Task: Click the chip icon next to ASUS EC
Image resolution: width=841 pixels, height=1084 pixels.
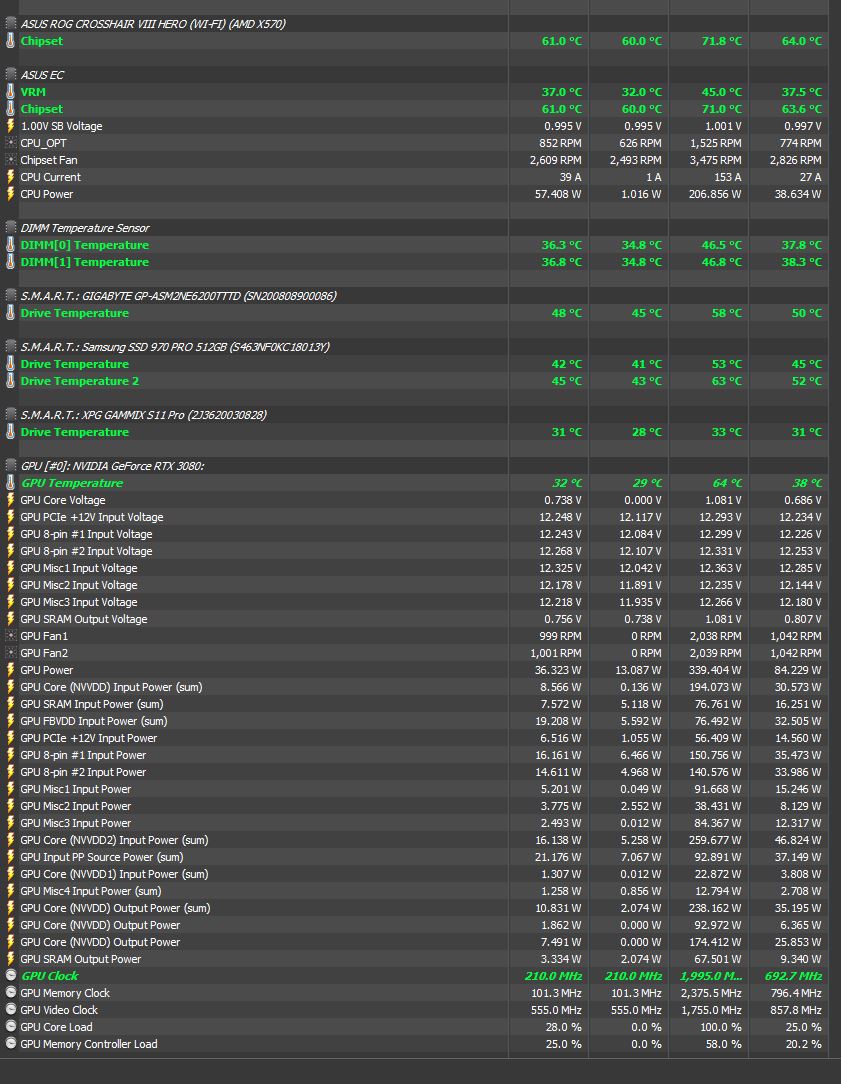Action: 10,75
